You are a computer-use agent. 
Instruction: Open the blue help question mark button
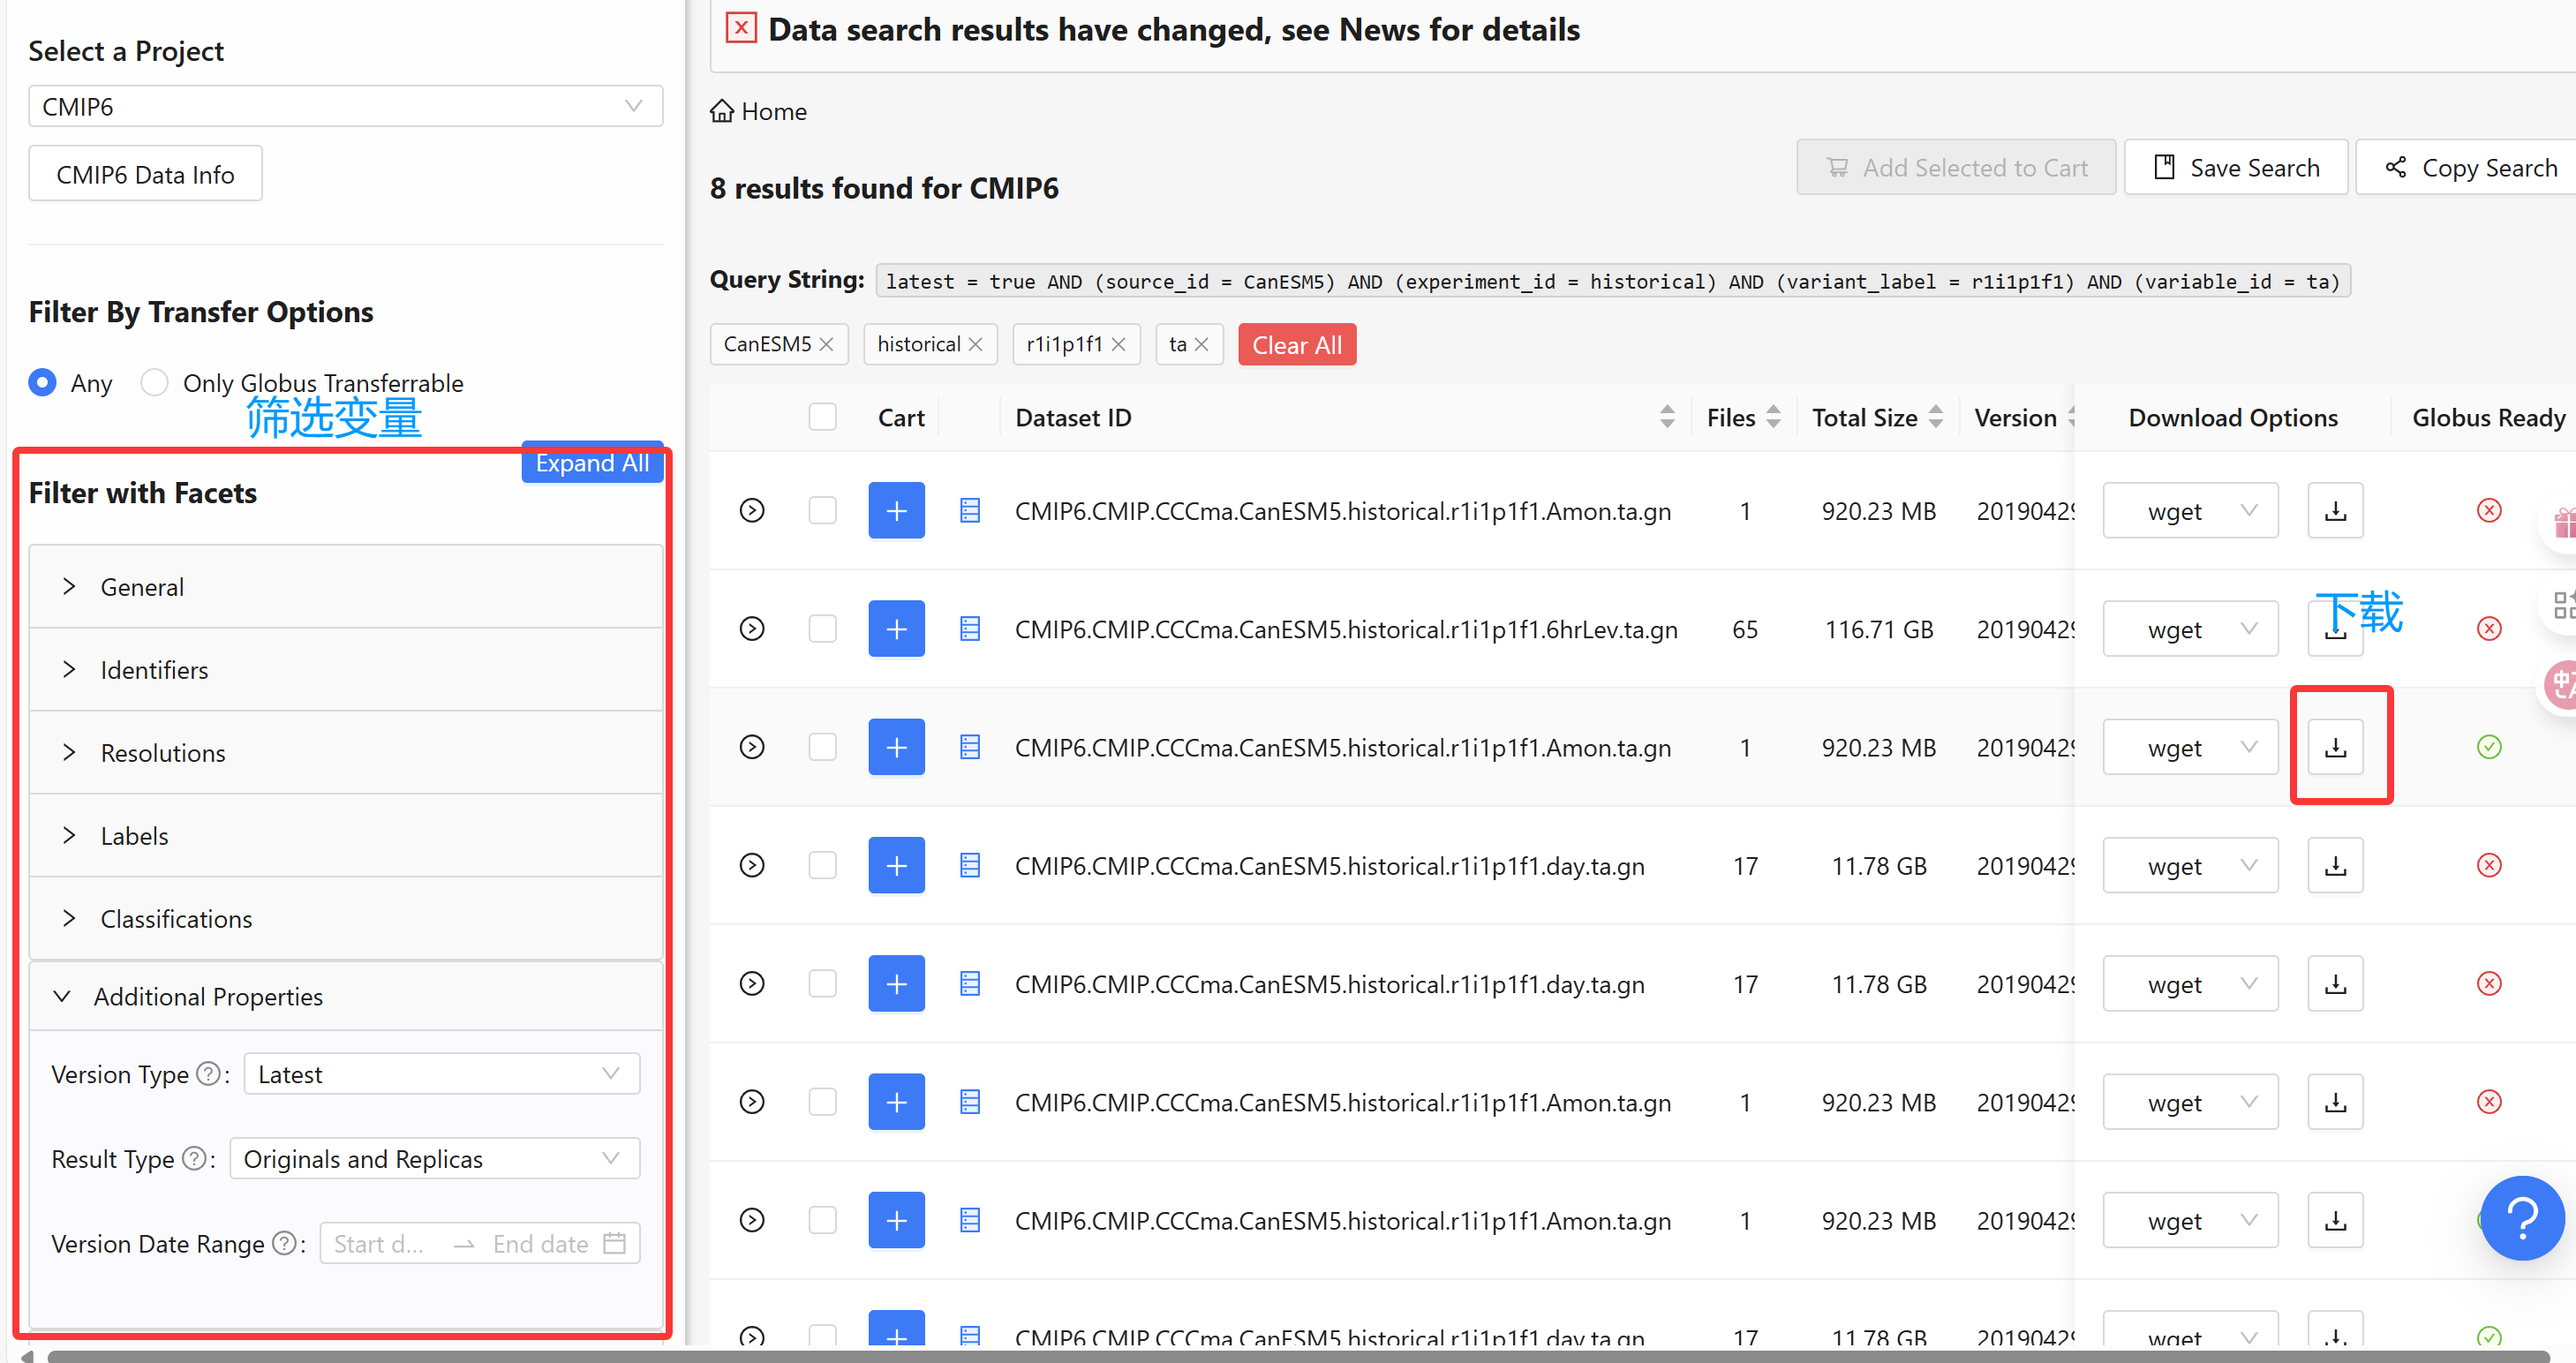tap(2521, 1217)
